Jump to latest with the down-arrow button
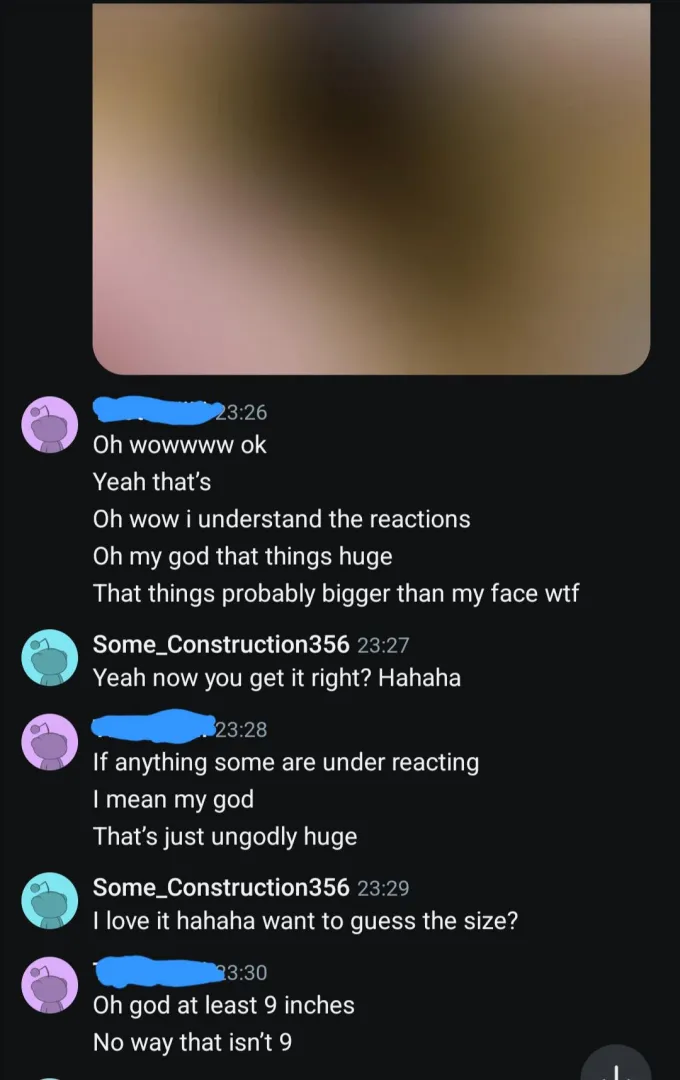Screen dimensions: 680x1080 click(x=616, y=1064)
